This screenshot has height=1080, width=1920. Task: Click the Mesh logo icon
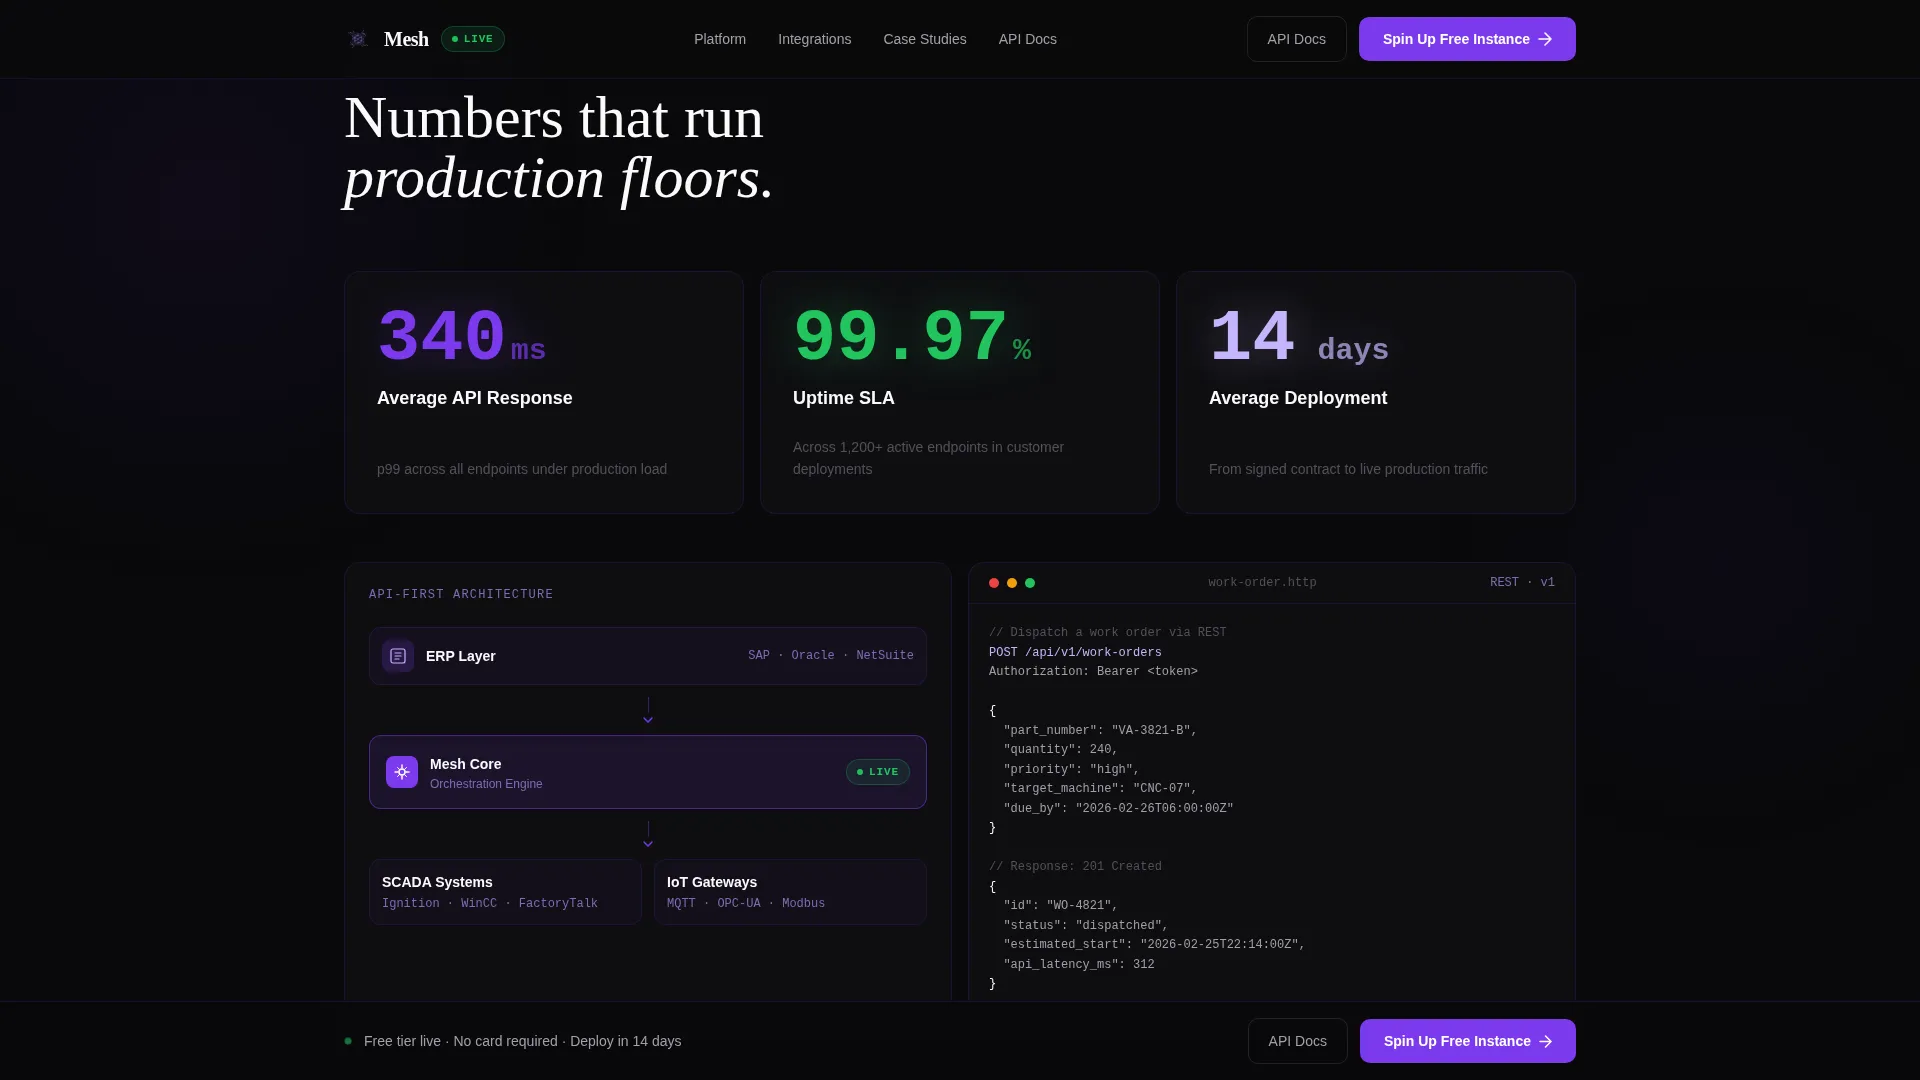click(x=358, y=39)
